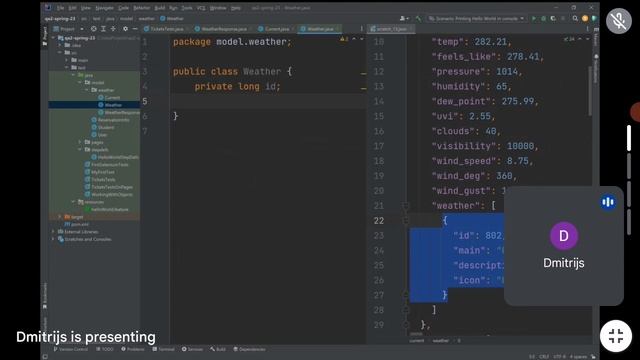Open the File menu
The image size is (640, 360).
[x=60, y=8]
